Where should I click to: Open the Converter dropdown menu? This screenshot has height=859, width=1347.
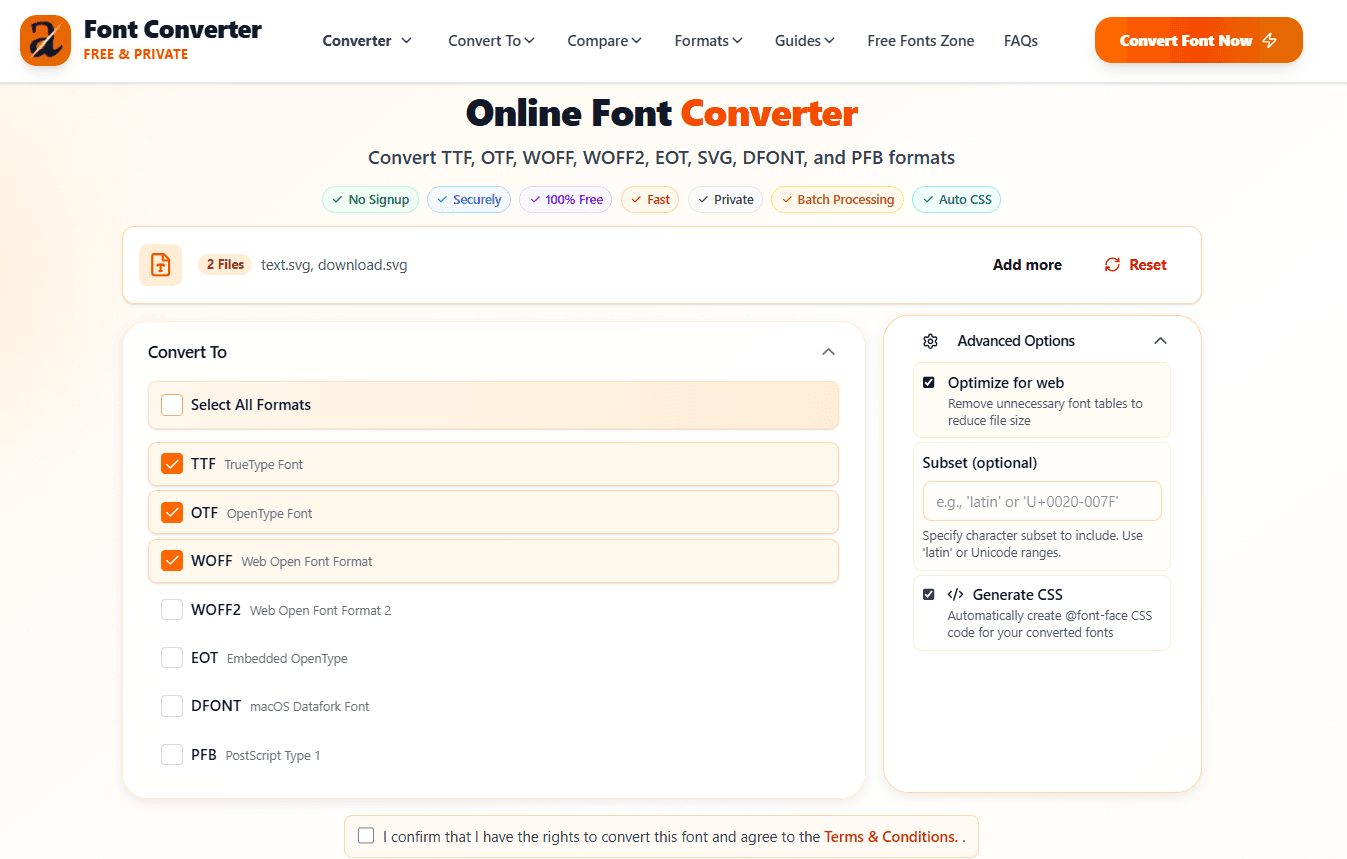click(x=367, y=41)
